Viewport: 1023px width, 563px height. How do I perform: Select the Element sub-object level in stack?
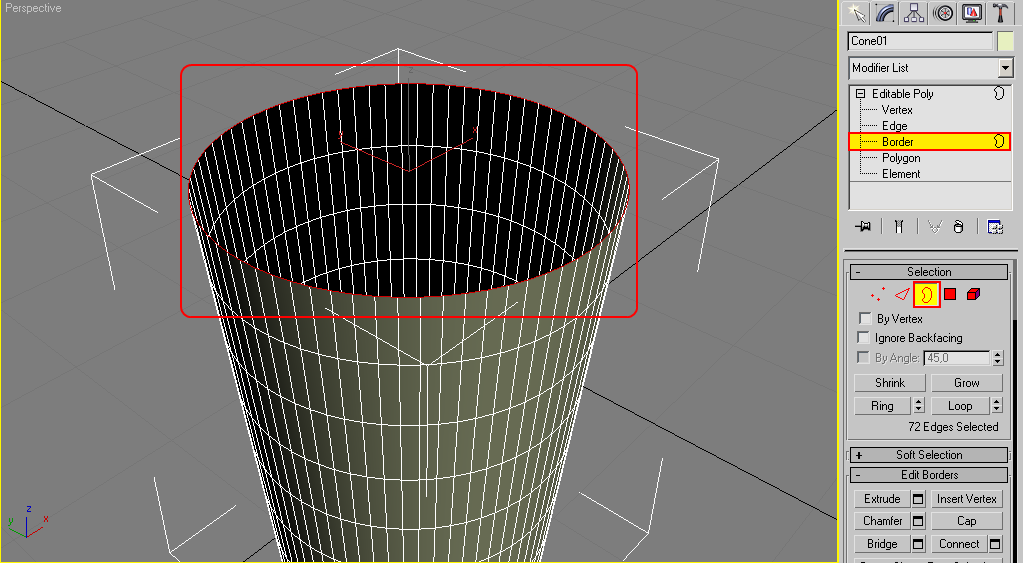[x=901, y=174]
